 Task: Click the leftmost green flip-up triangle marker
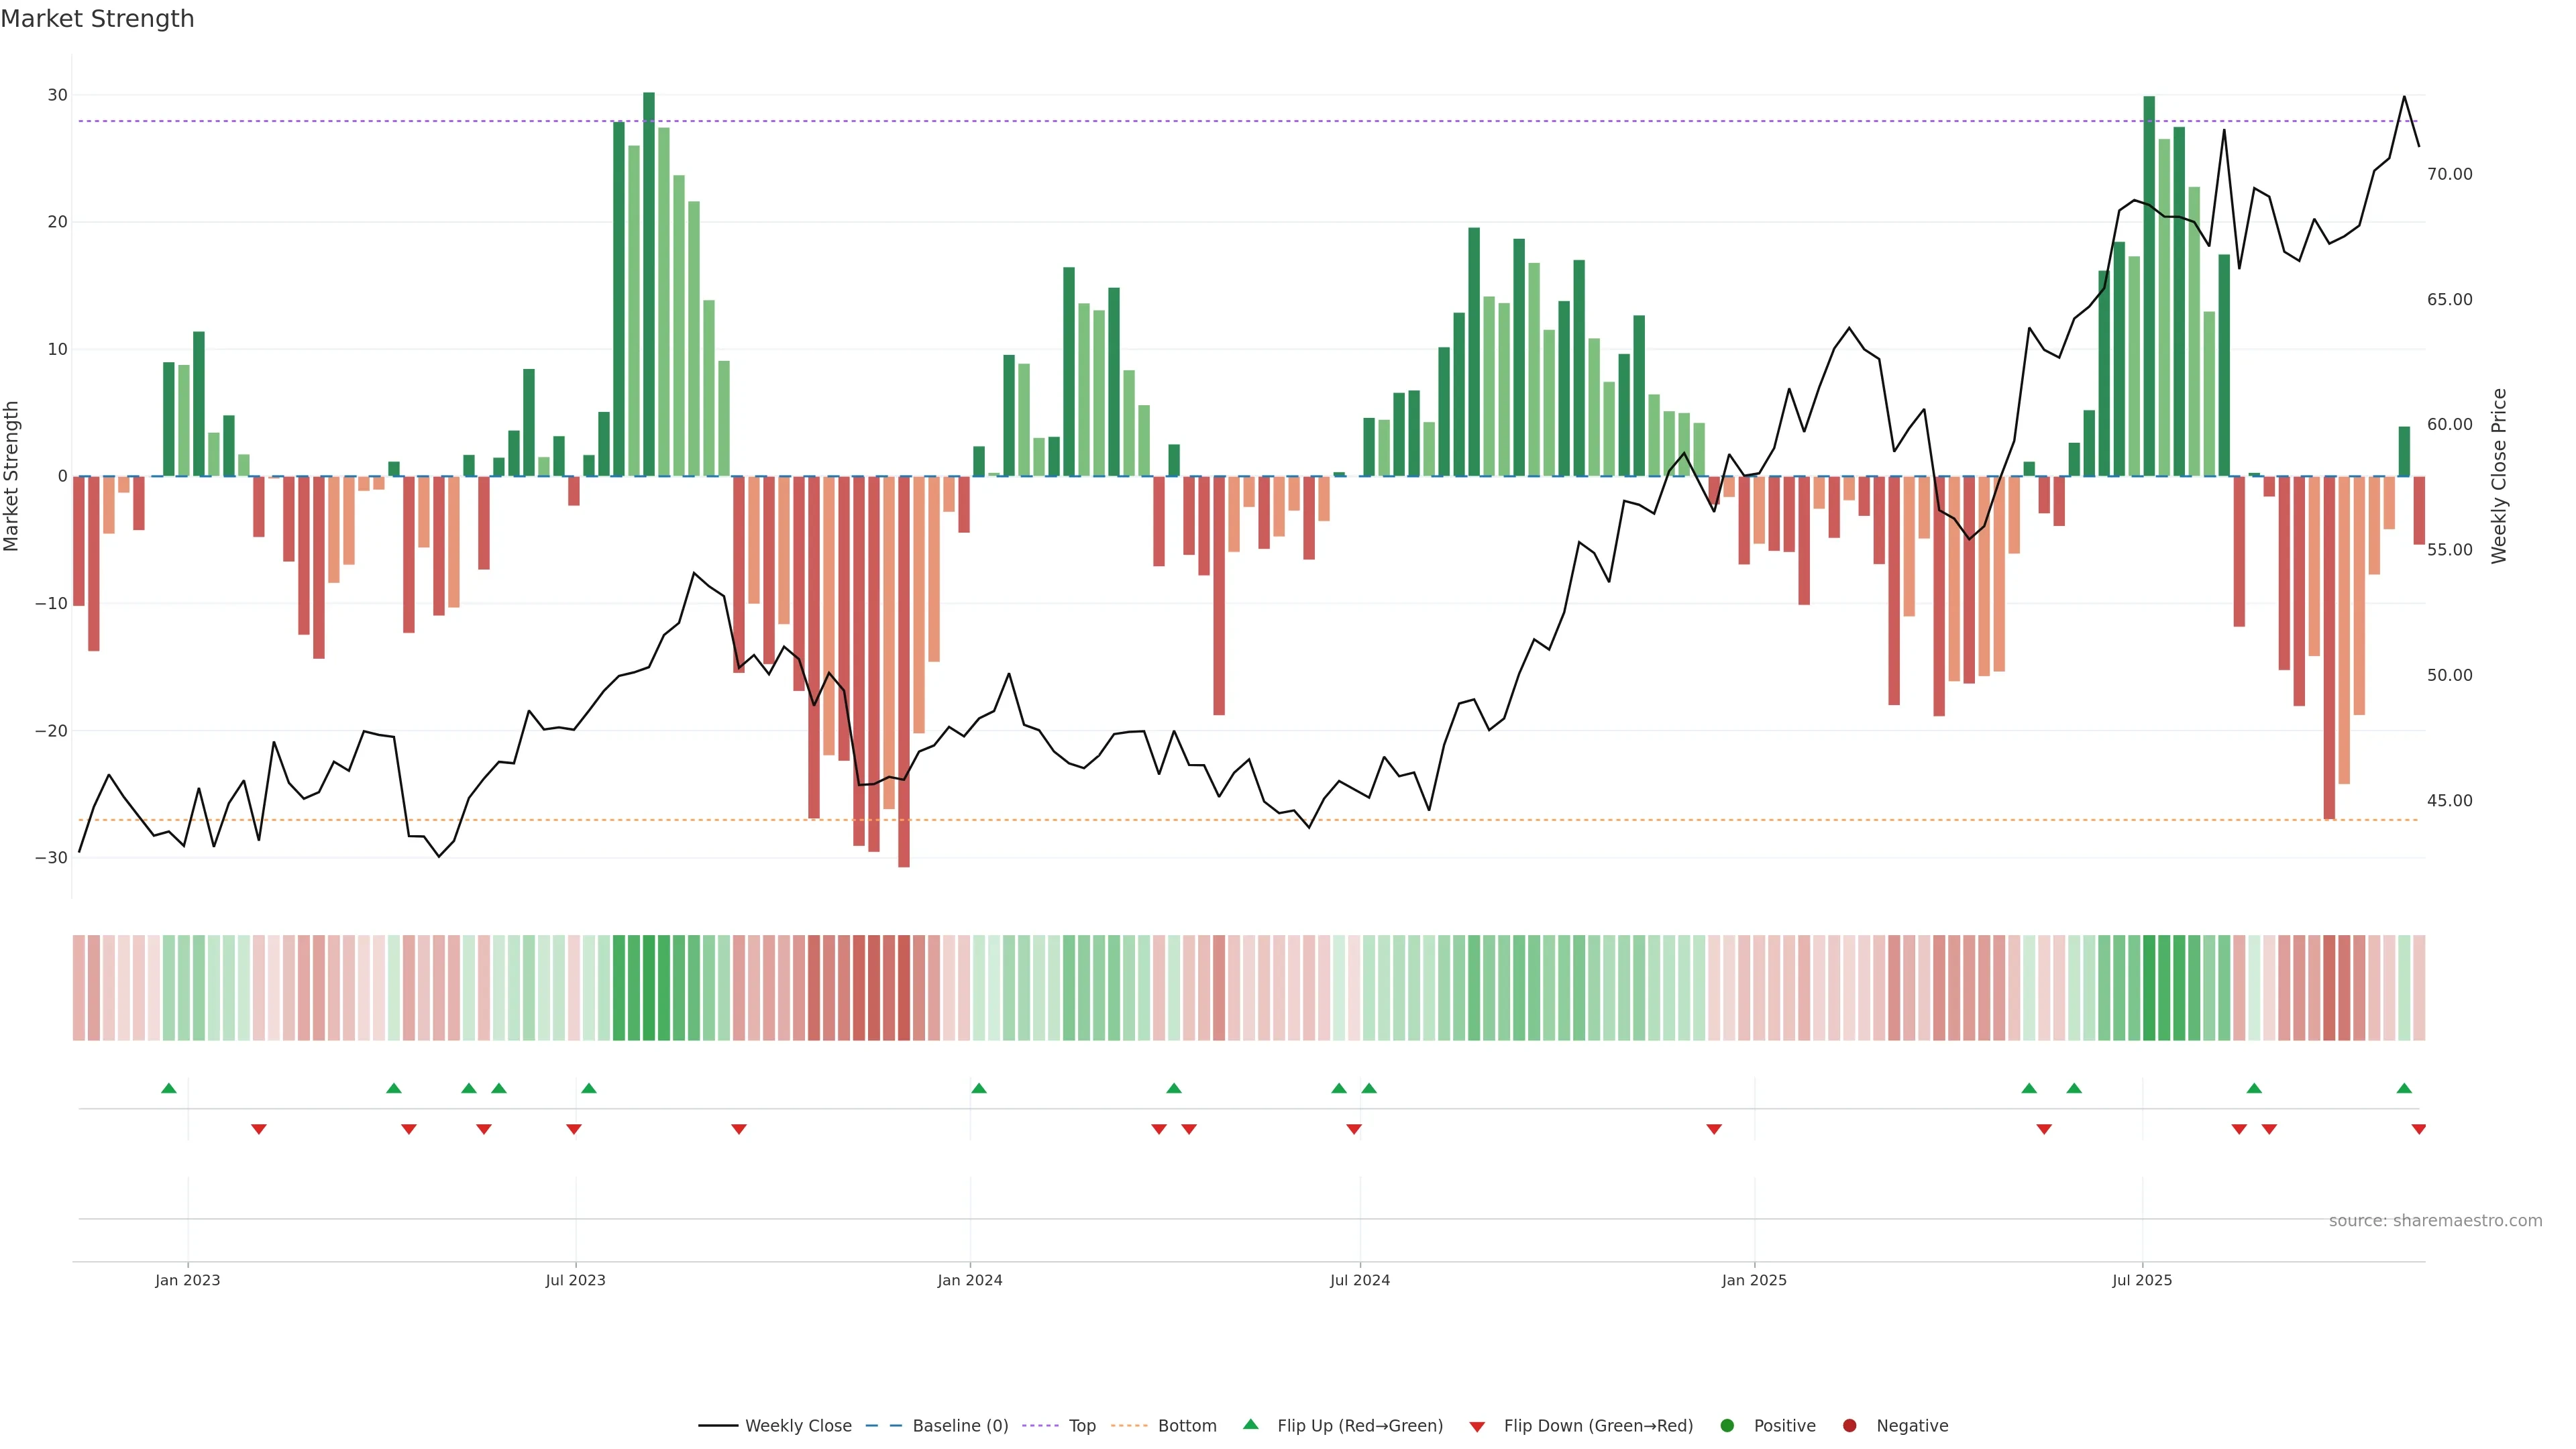click(169, 1088)
